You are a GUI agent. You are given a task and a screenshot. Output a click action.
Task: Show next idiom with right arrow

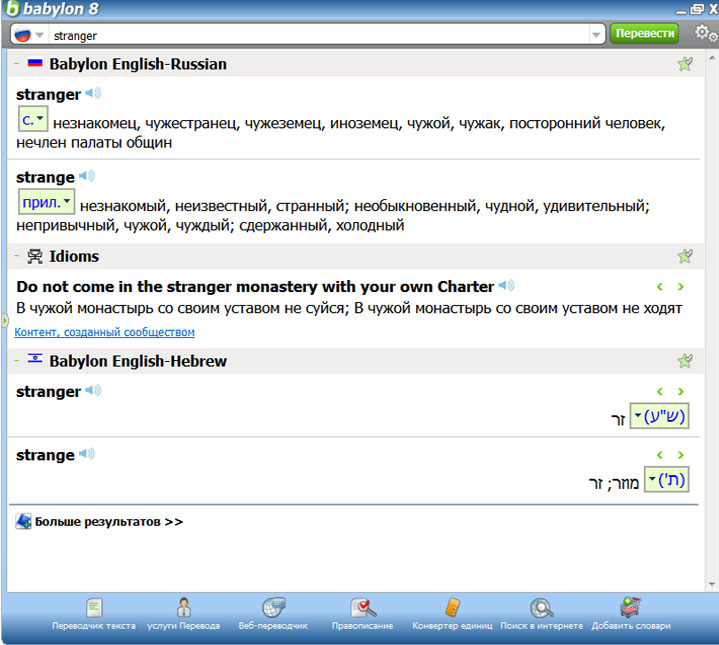click(x=681, y=287)
